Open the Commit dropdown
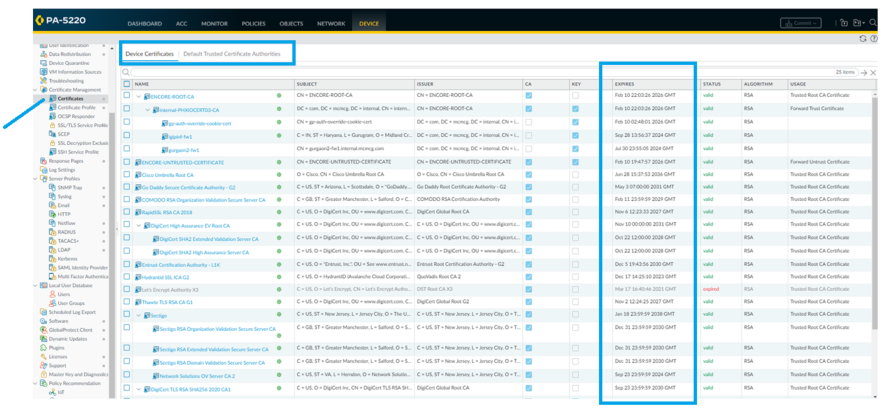The width and height of the screenshot is (896, 417). coord(801,23)
